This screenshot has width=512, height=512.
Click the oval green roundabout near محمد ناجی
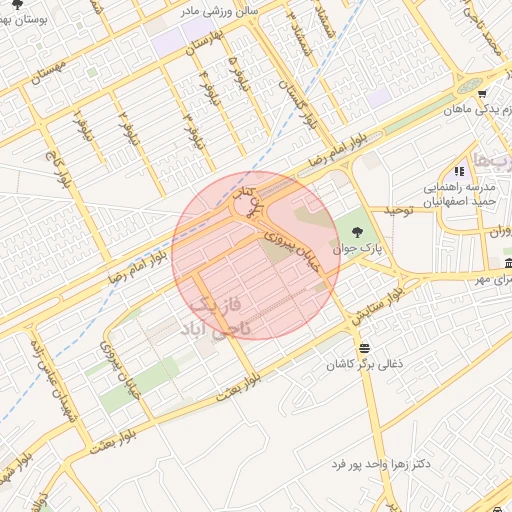click(x=470, y=86)
